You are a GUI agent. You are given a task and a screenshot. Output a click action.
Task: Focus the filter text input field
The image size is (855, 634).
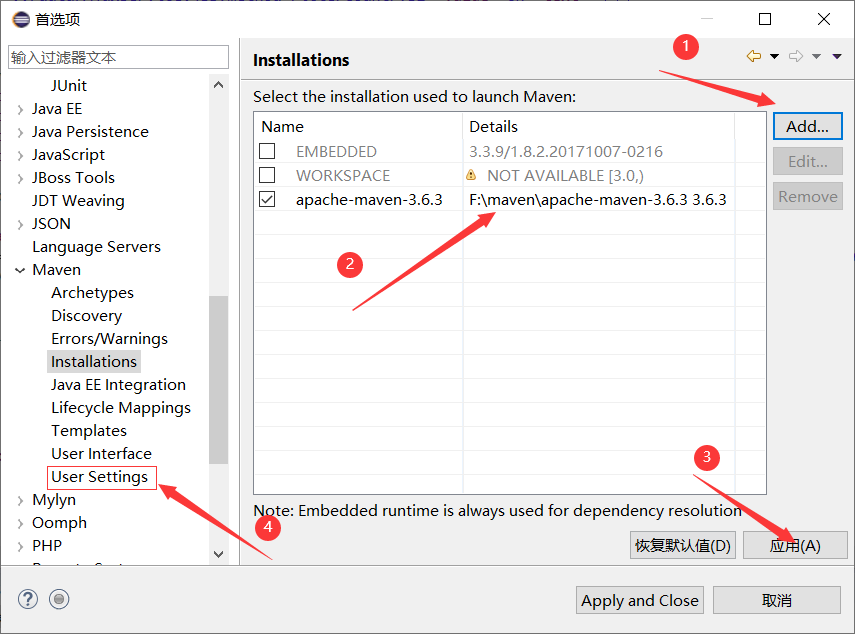coord(118,57)
